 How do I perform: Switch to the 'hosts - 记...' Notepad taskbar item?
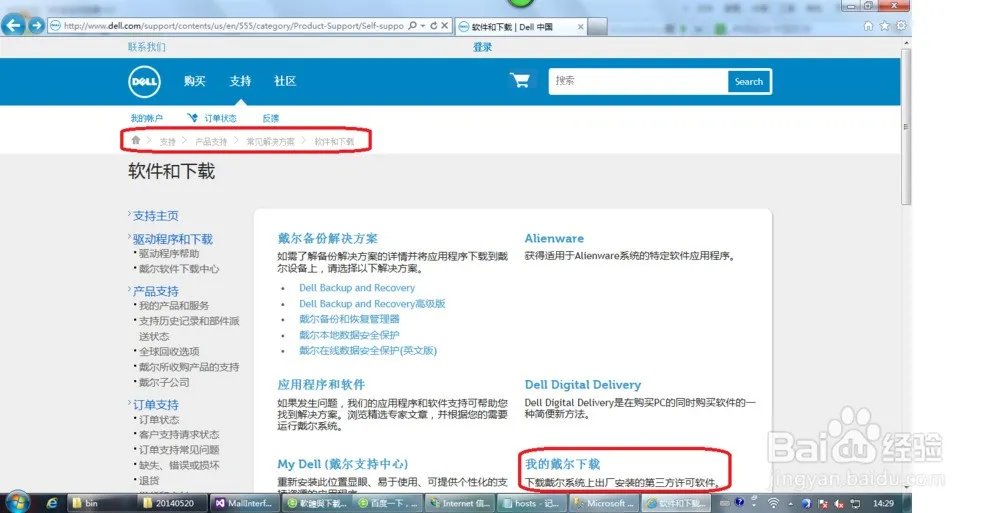point(531,503)
